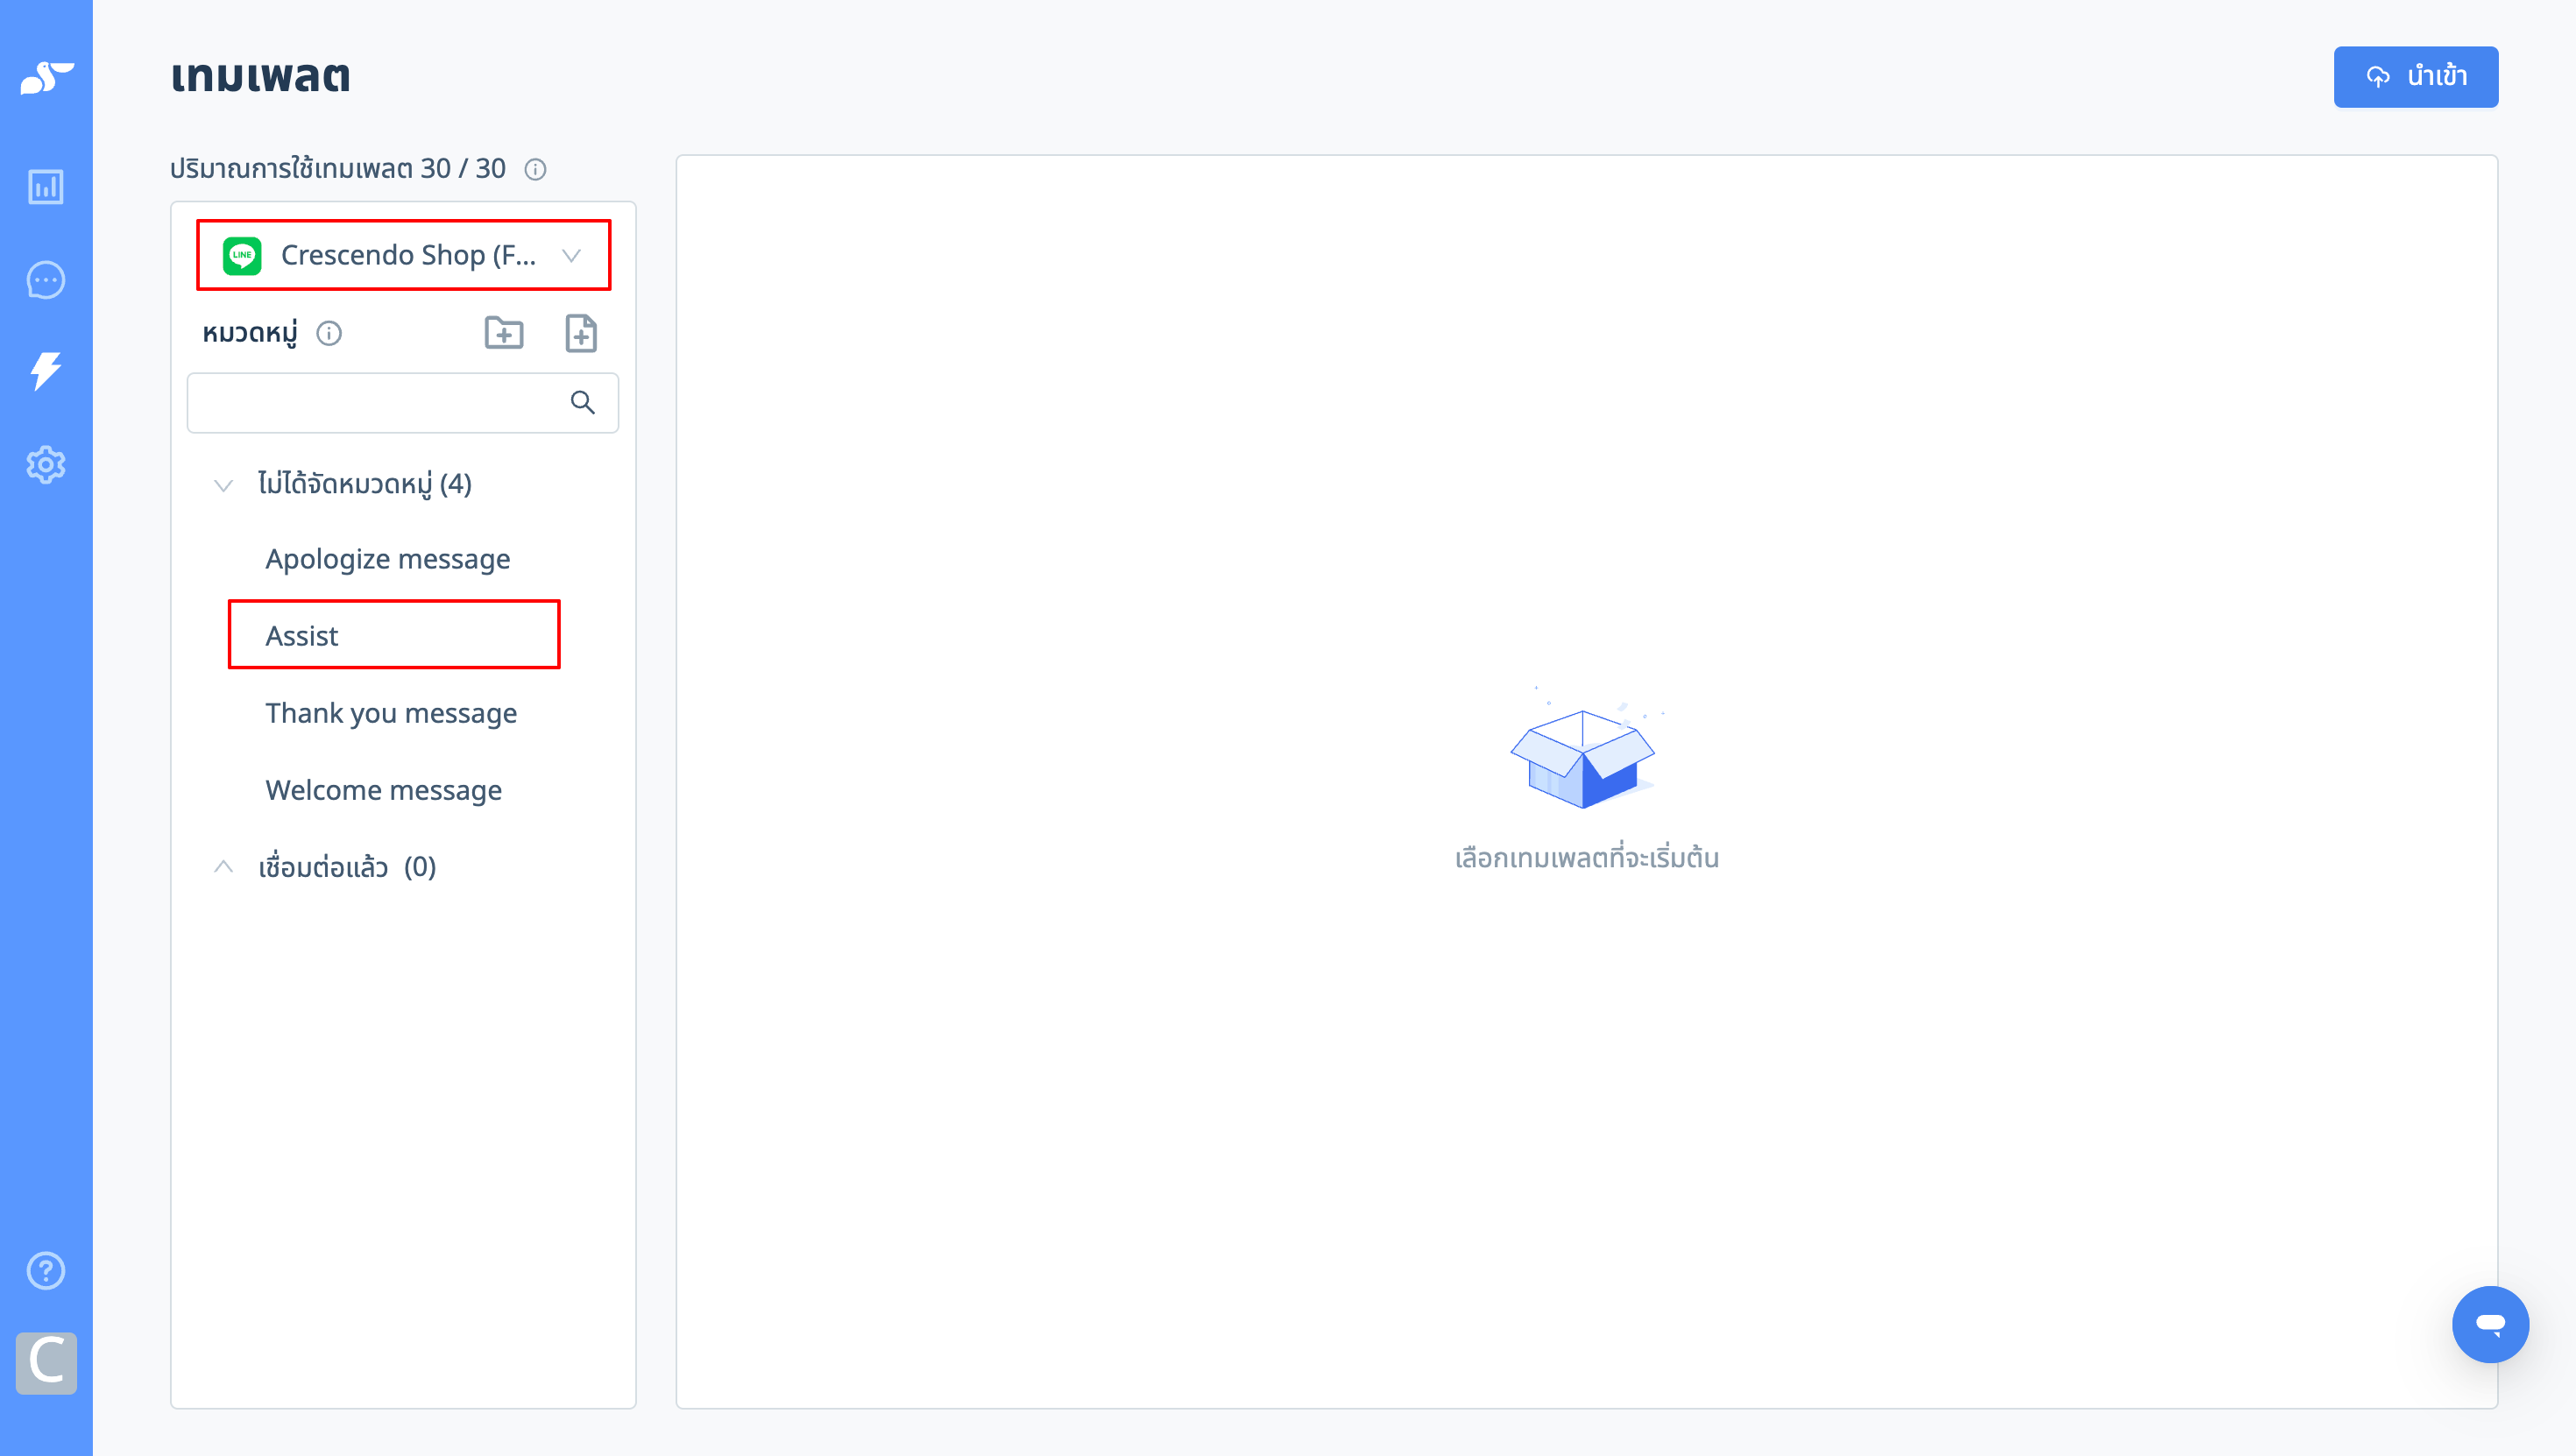Open the lightning bolt automation icon
The image size is (2576, 1456).
click(46, 371)
